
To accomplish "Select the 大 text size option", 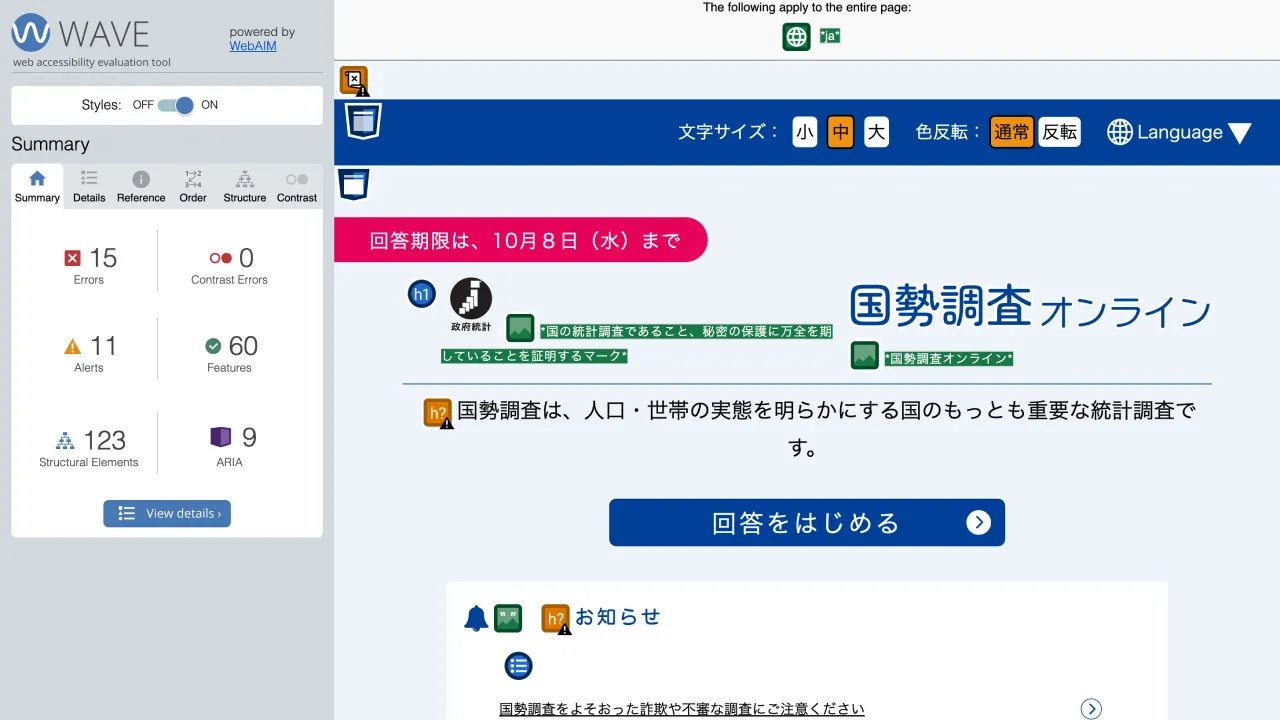I will 876,131.
